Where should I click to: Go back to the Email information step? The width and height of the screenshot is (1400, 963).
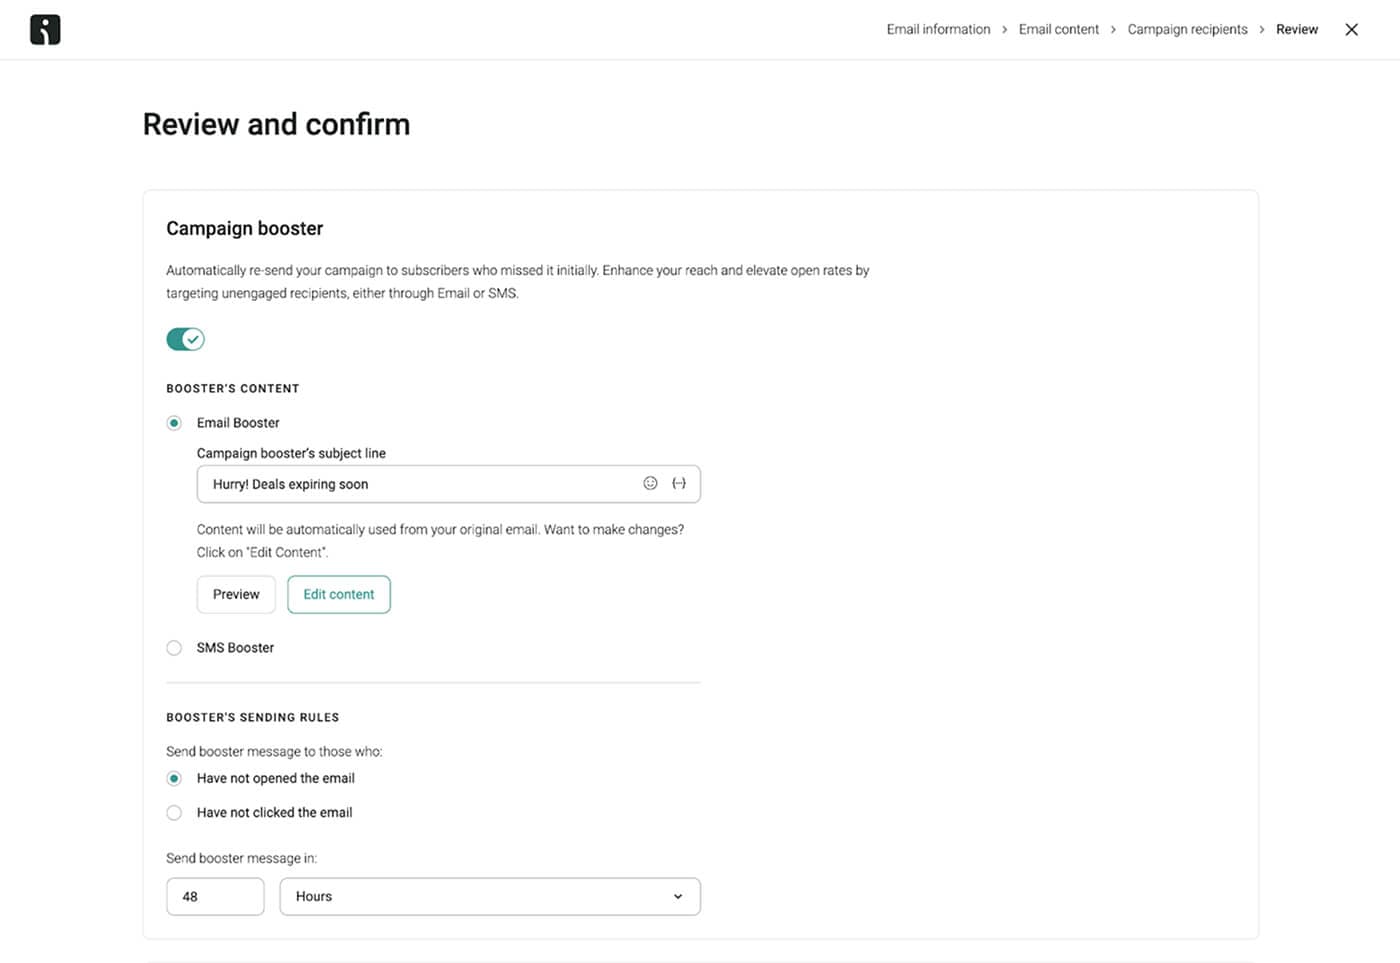pyautogui.click(x=937, y=29)
